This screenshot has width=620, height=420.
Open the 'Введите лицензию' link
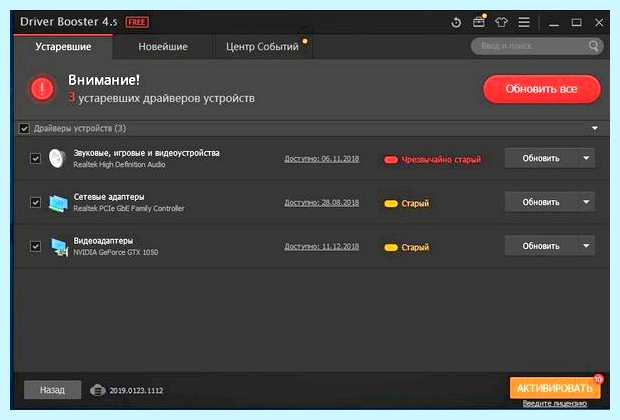pyautogui.click(x=555, y=404)
